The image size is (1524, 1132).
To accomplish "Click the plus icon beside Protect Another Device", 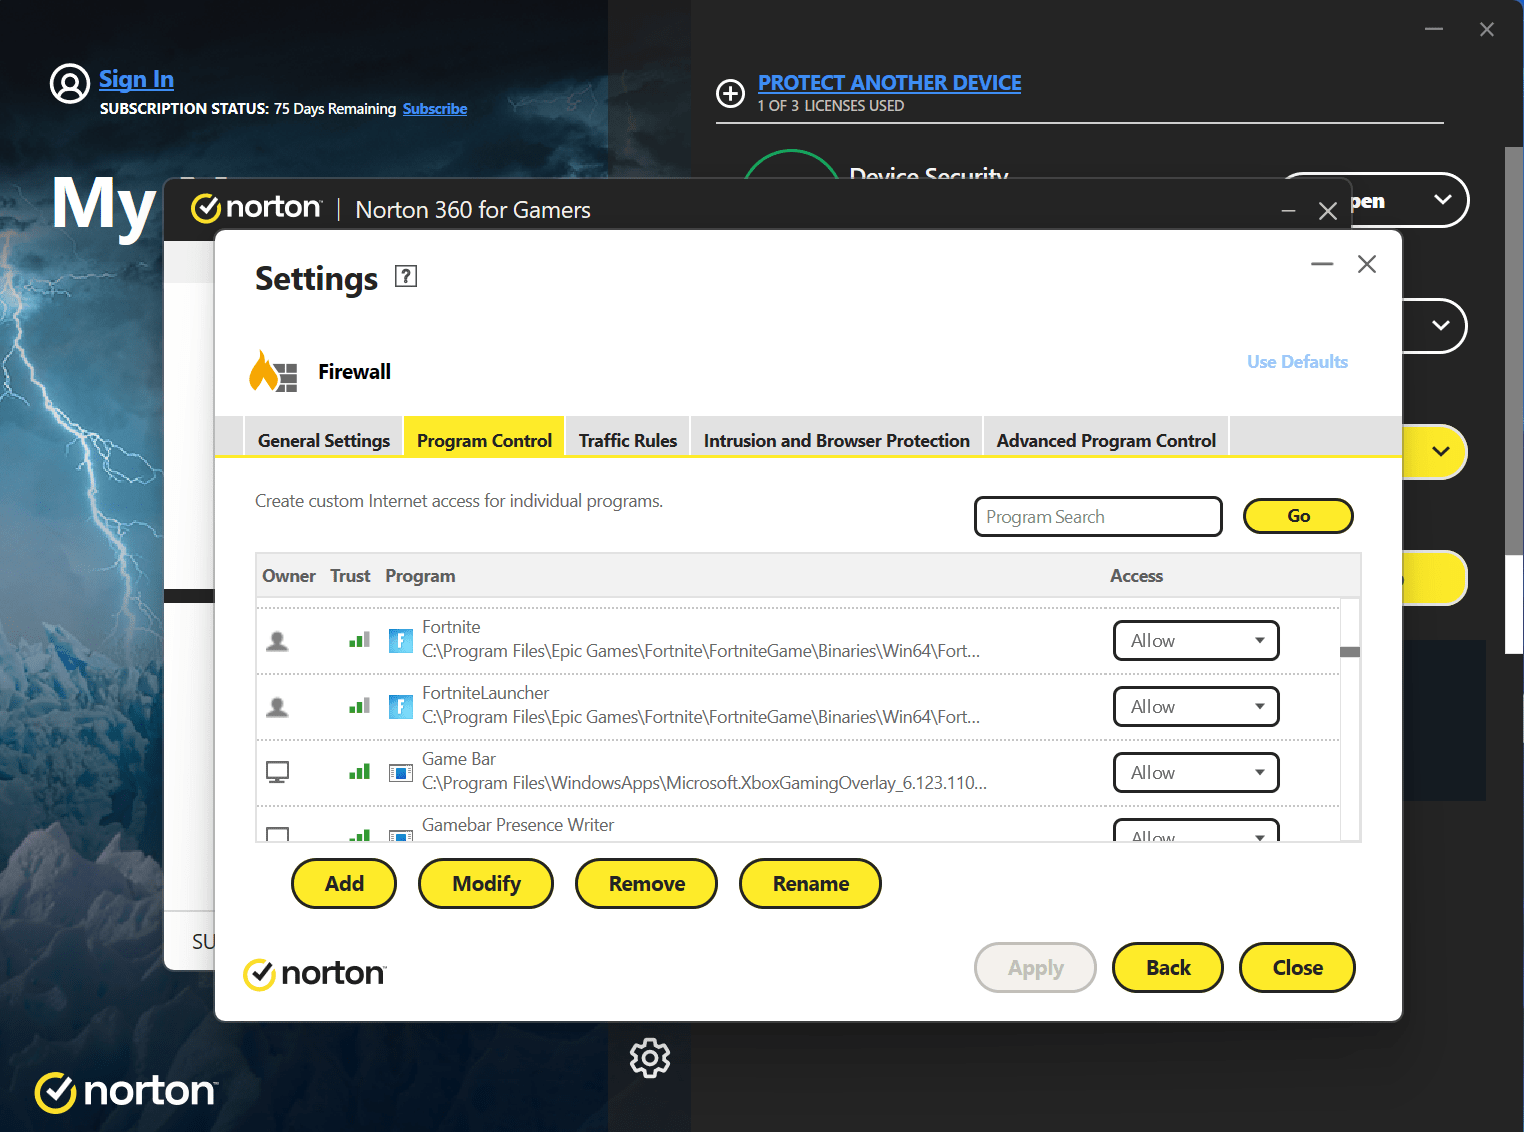I will 731,93.
